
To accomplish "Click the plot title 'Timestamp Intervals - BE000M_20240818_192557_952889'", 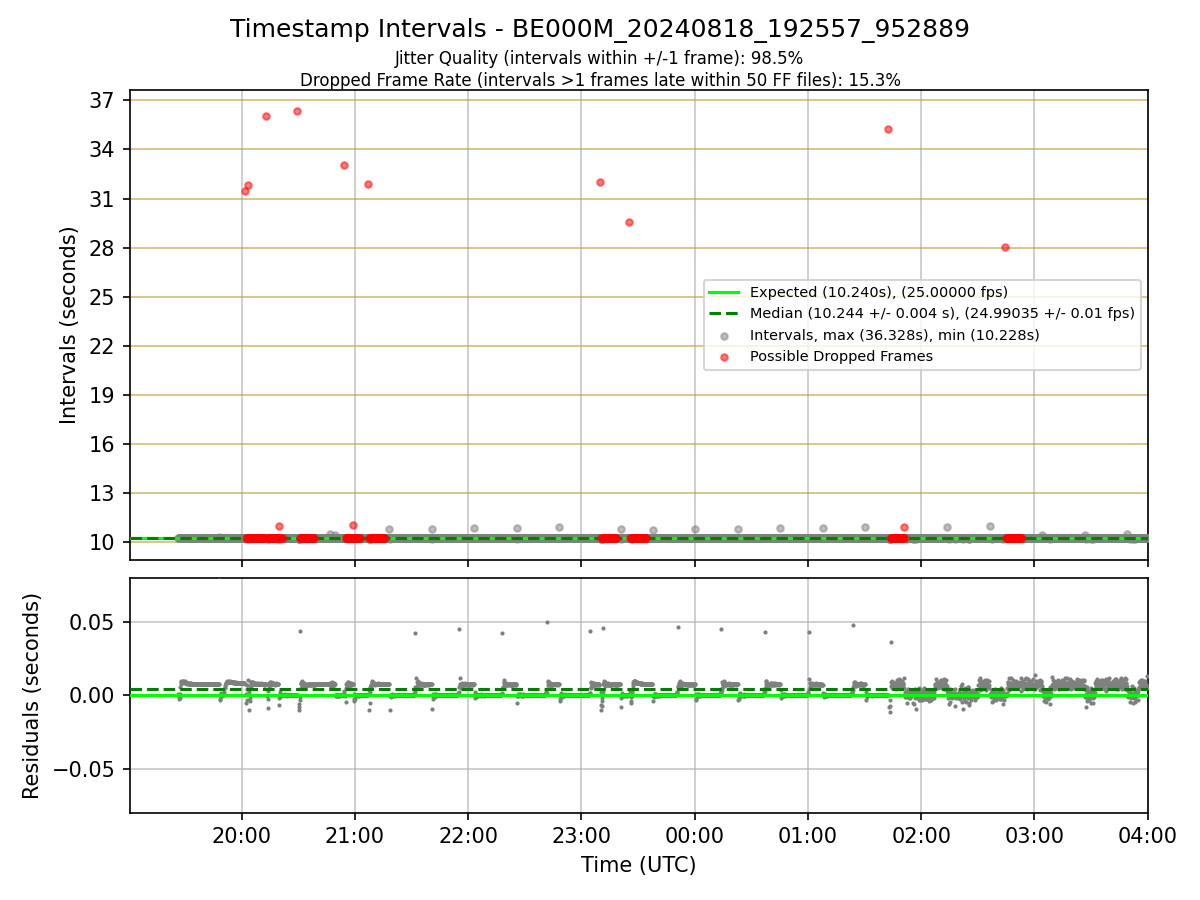I will pyautogui.click(x=599, y=29).
